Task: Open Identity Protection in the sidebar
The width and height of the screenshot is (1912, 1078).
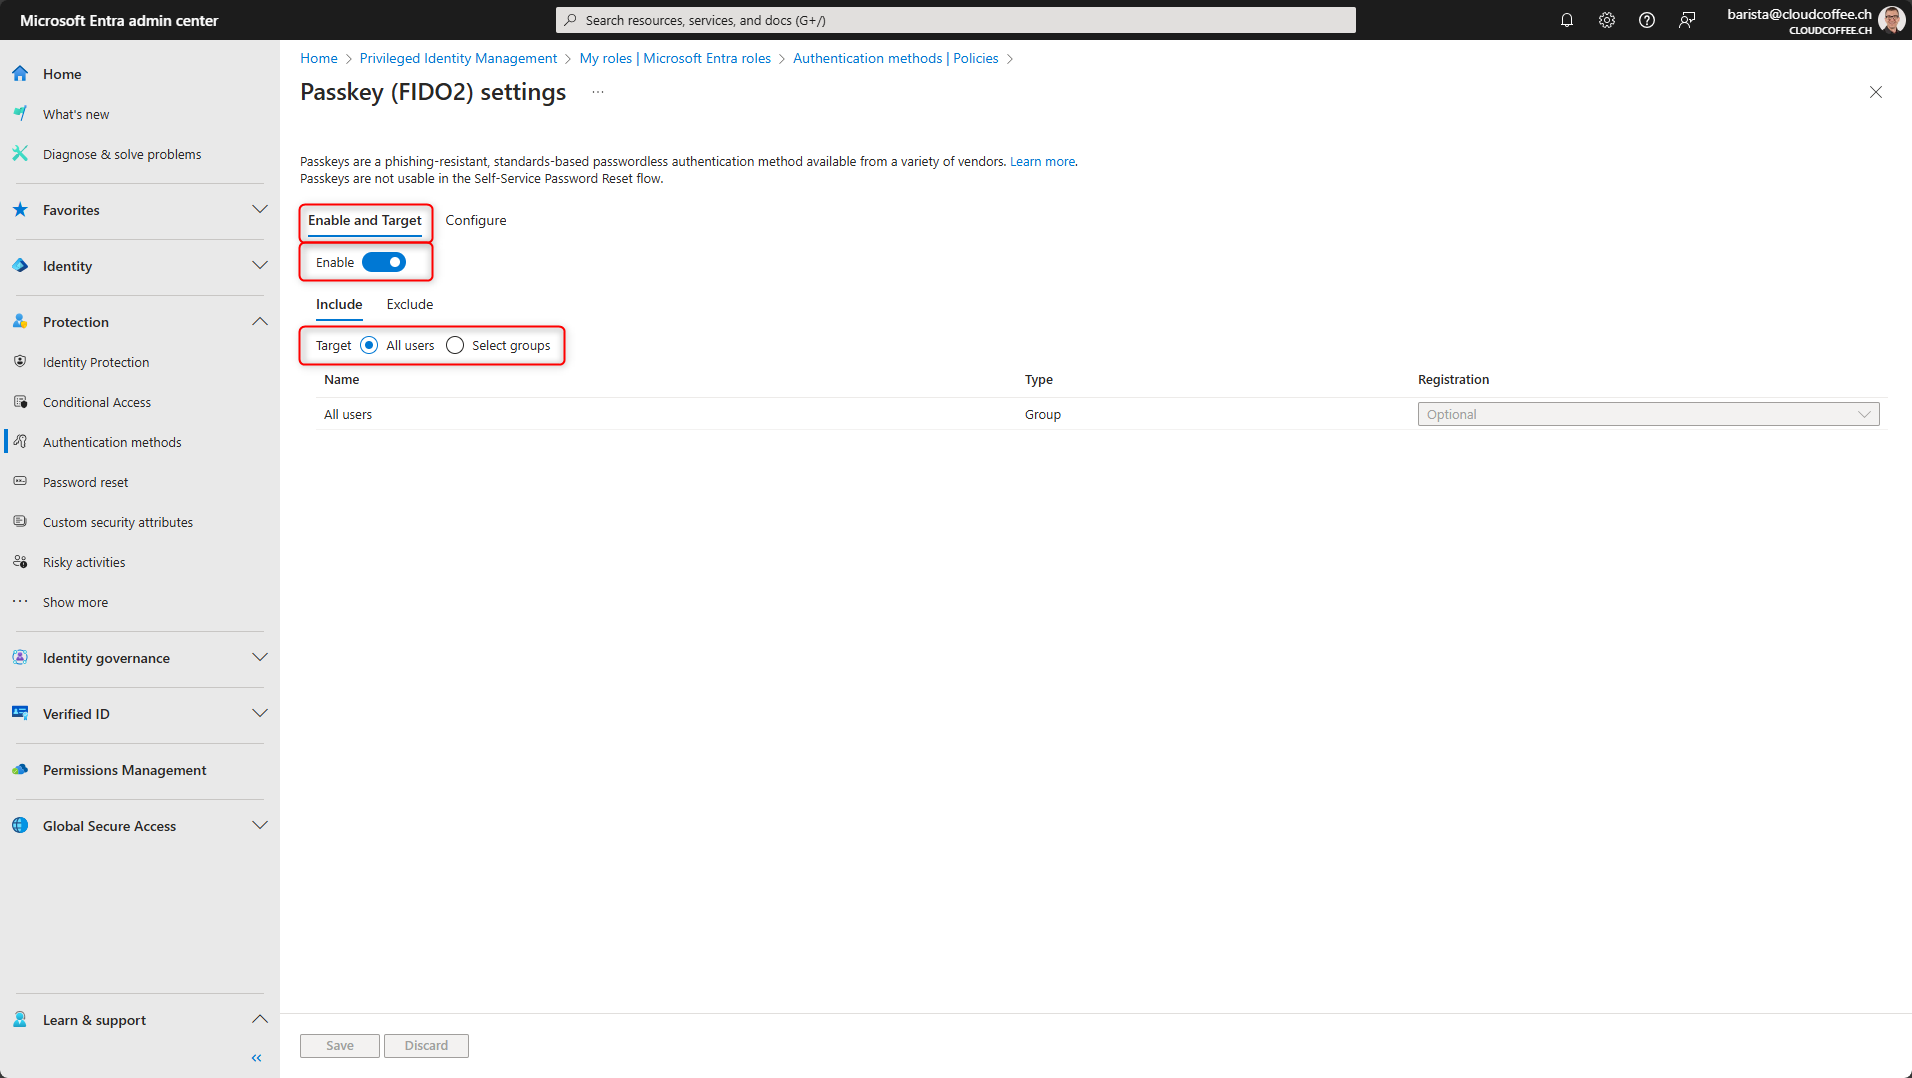Action: point(95,361)
